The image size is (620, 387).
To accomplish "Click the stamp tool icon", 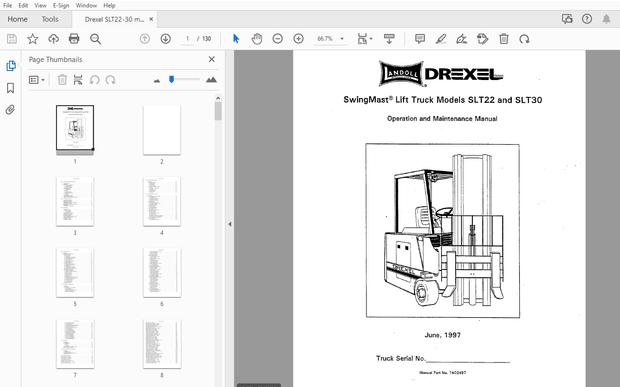I will [482, 39].
